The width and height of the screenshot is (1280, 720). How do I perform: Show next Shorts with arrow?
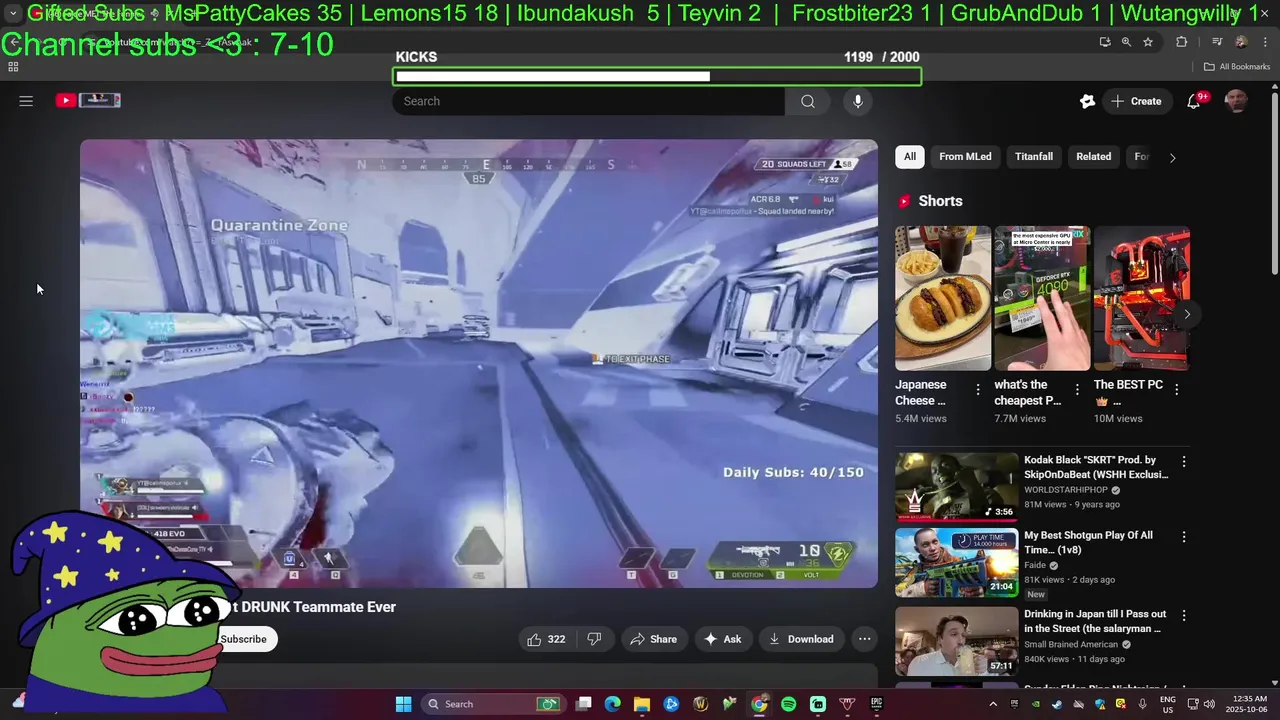click(x=1187, y=314)
